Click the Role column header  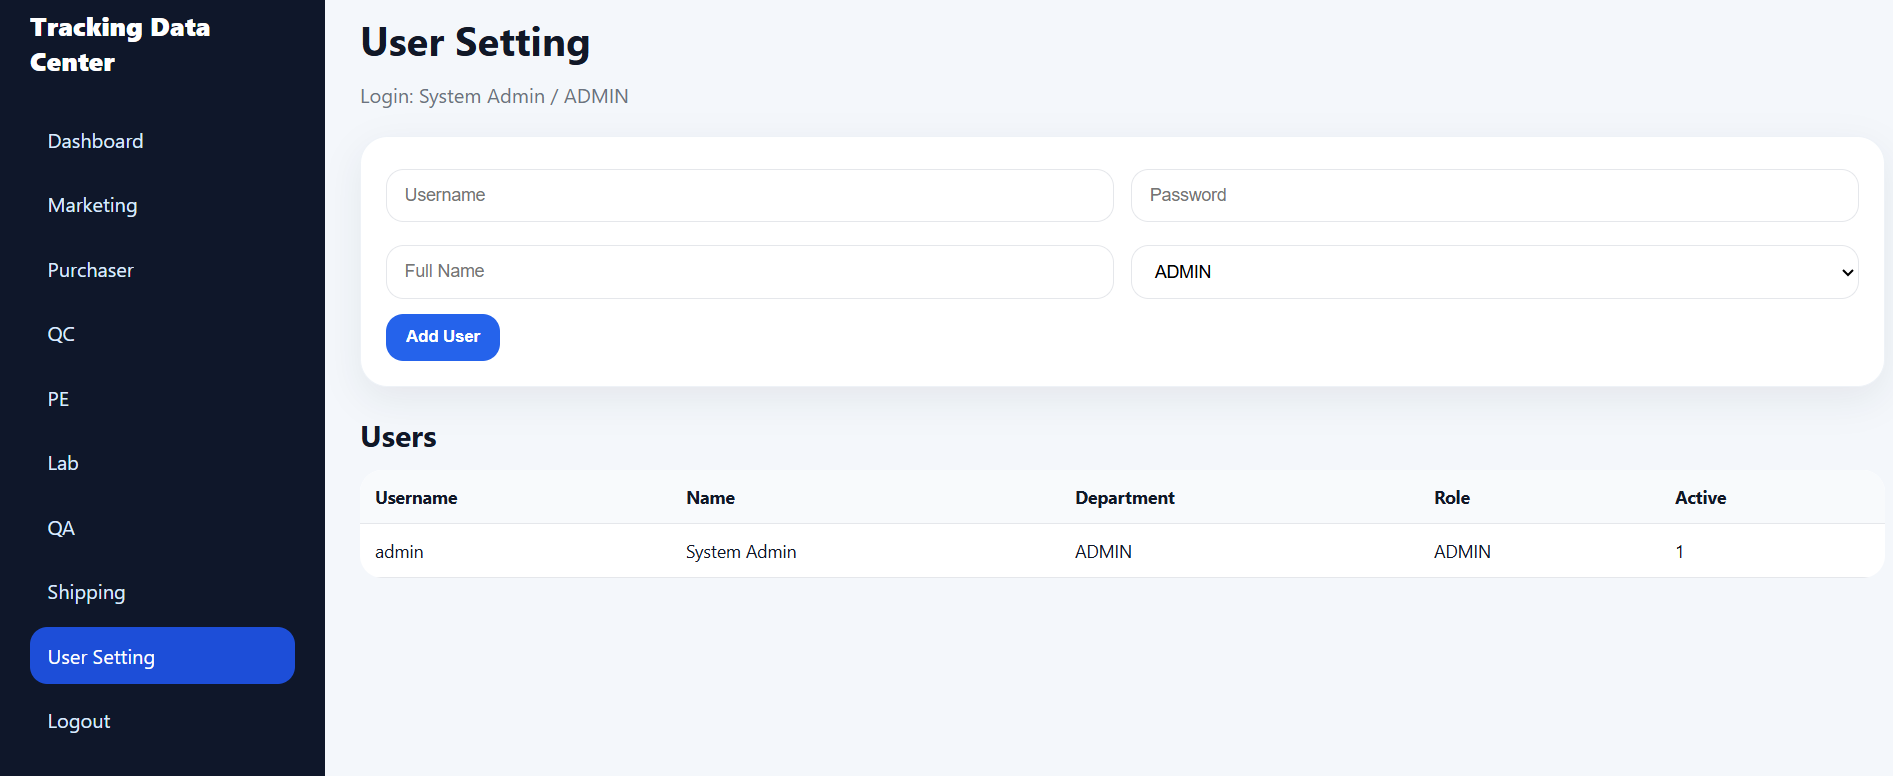[x=1452, y=498]
